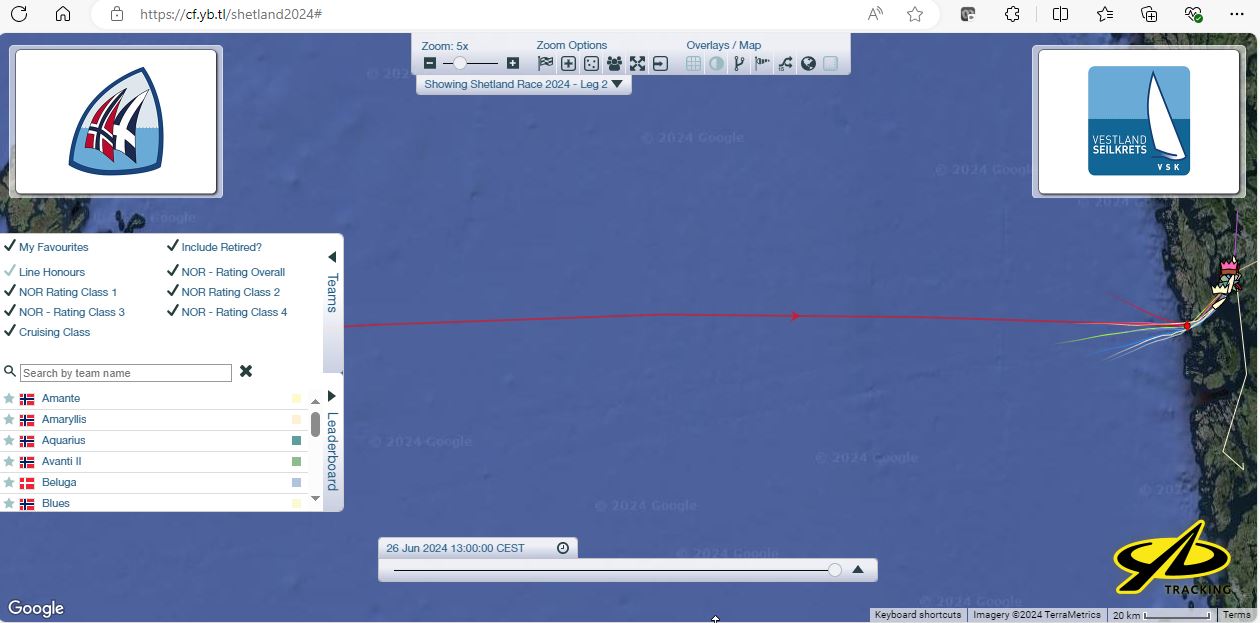1260x623 pixels.
Task: Toggle the wind sock overlay icon
Action: (762, 63)
